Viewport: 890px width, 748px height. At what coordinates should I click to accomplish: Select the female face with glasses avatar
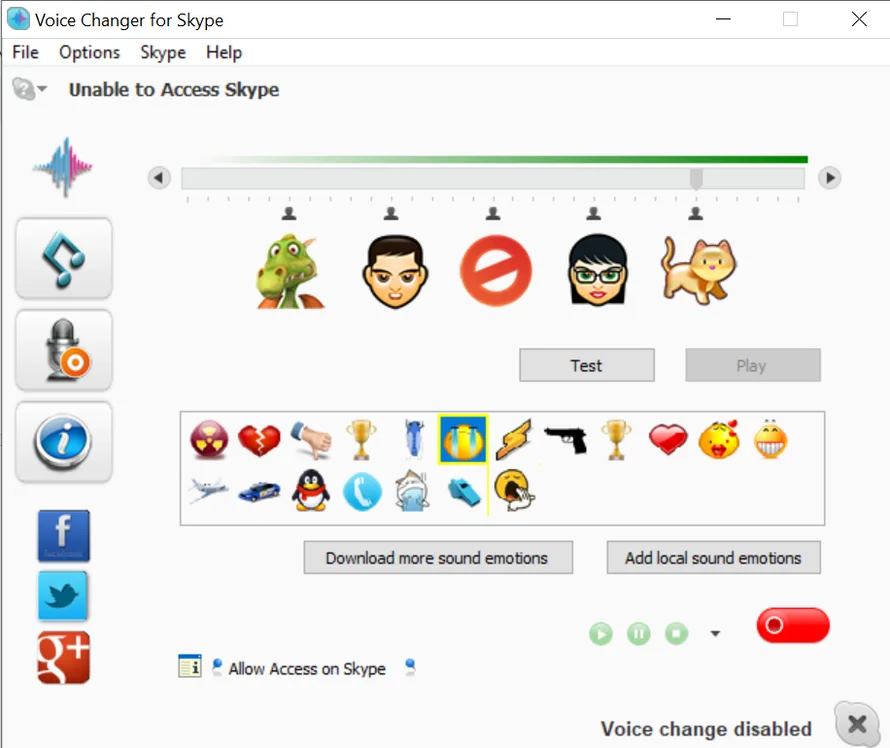click(597, 270)
